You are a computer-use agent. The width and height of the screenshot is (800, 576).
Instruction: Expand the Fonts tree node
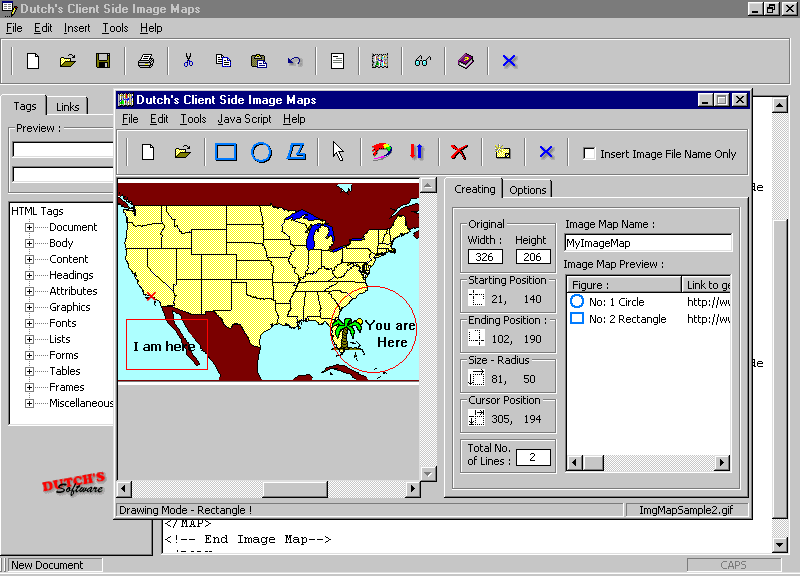coord(30,323)
